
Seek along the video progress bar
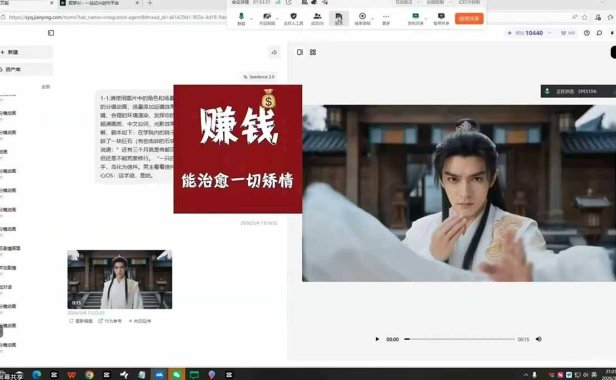click(459, 339)
